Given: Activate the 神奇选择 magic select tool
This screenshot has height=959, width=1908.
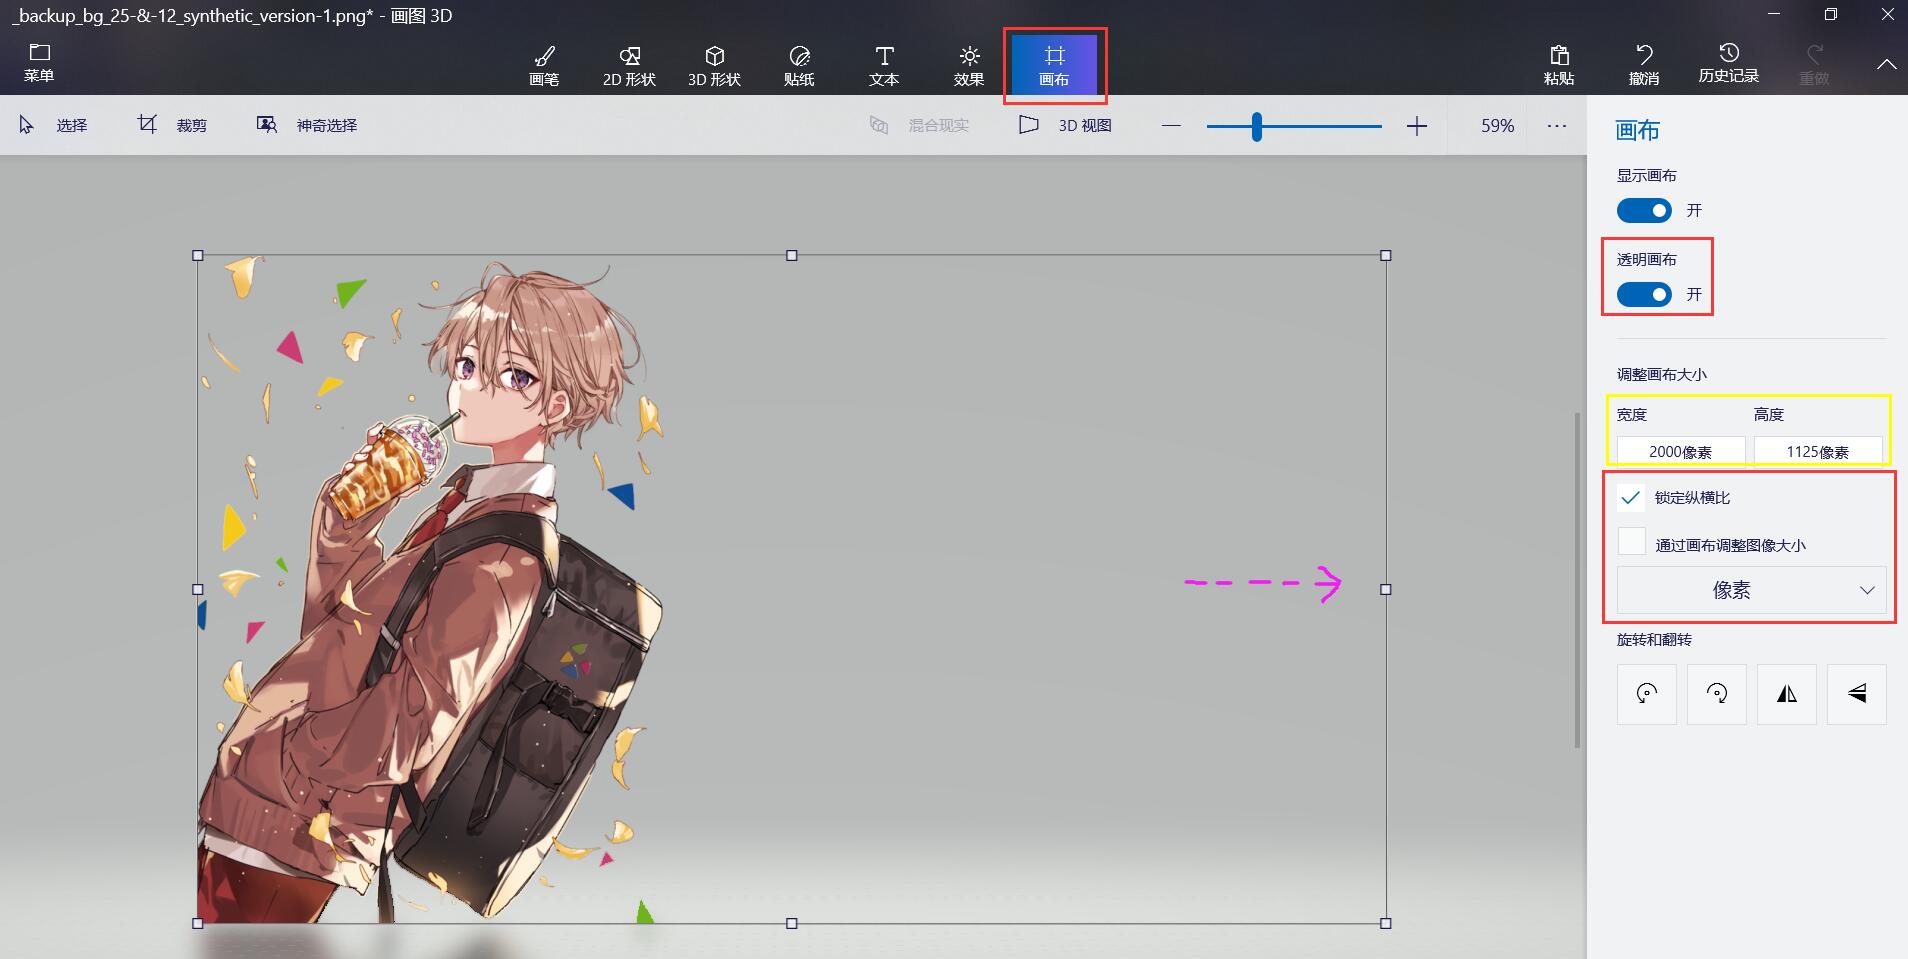Looking at the screenshot, I should (x=307, y=125).
